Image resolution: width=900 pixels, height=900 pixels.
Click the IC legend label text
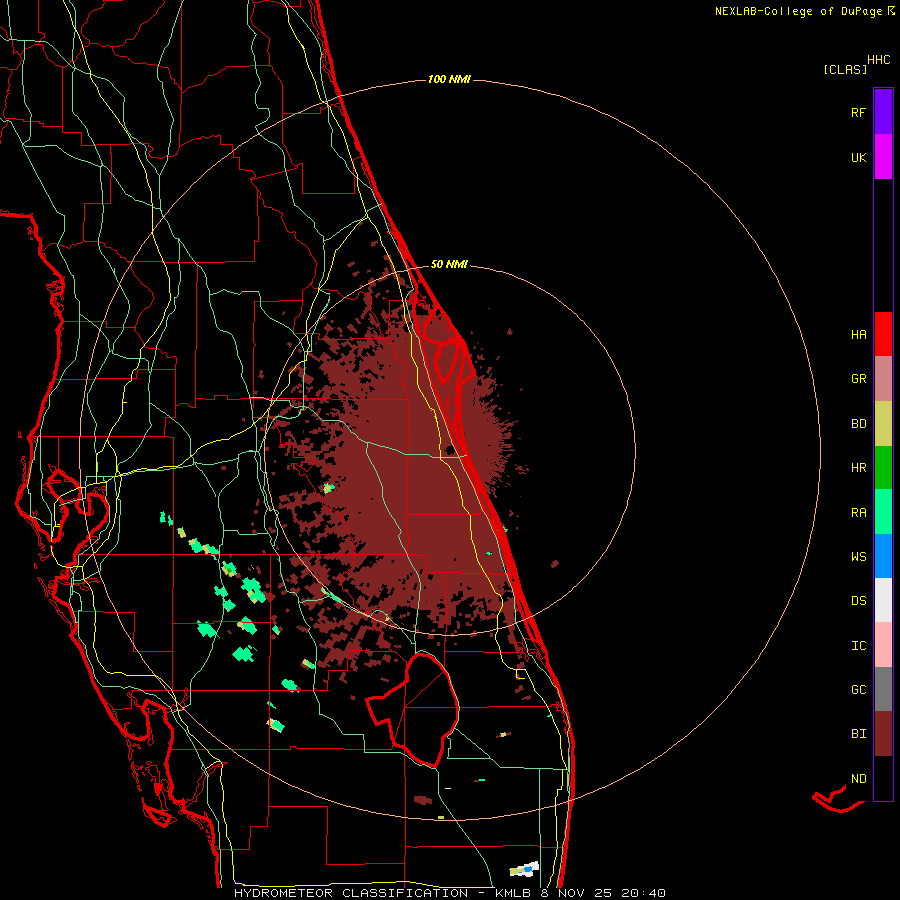(858, 646)
